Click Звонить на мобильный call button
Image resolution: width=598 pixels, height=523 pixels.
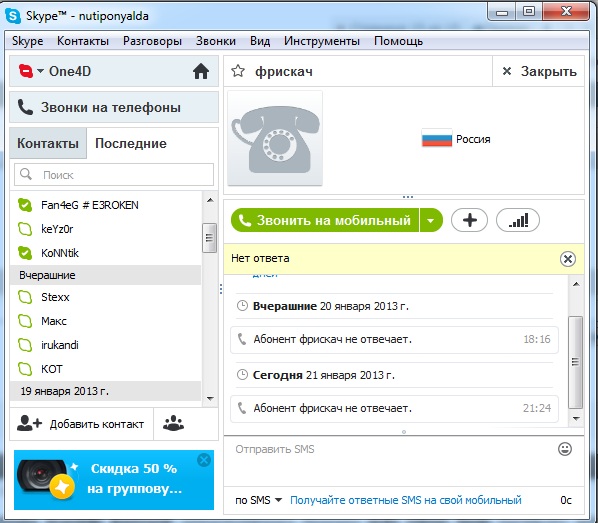[x=325, y=220]
